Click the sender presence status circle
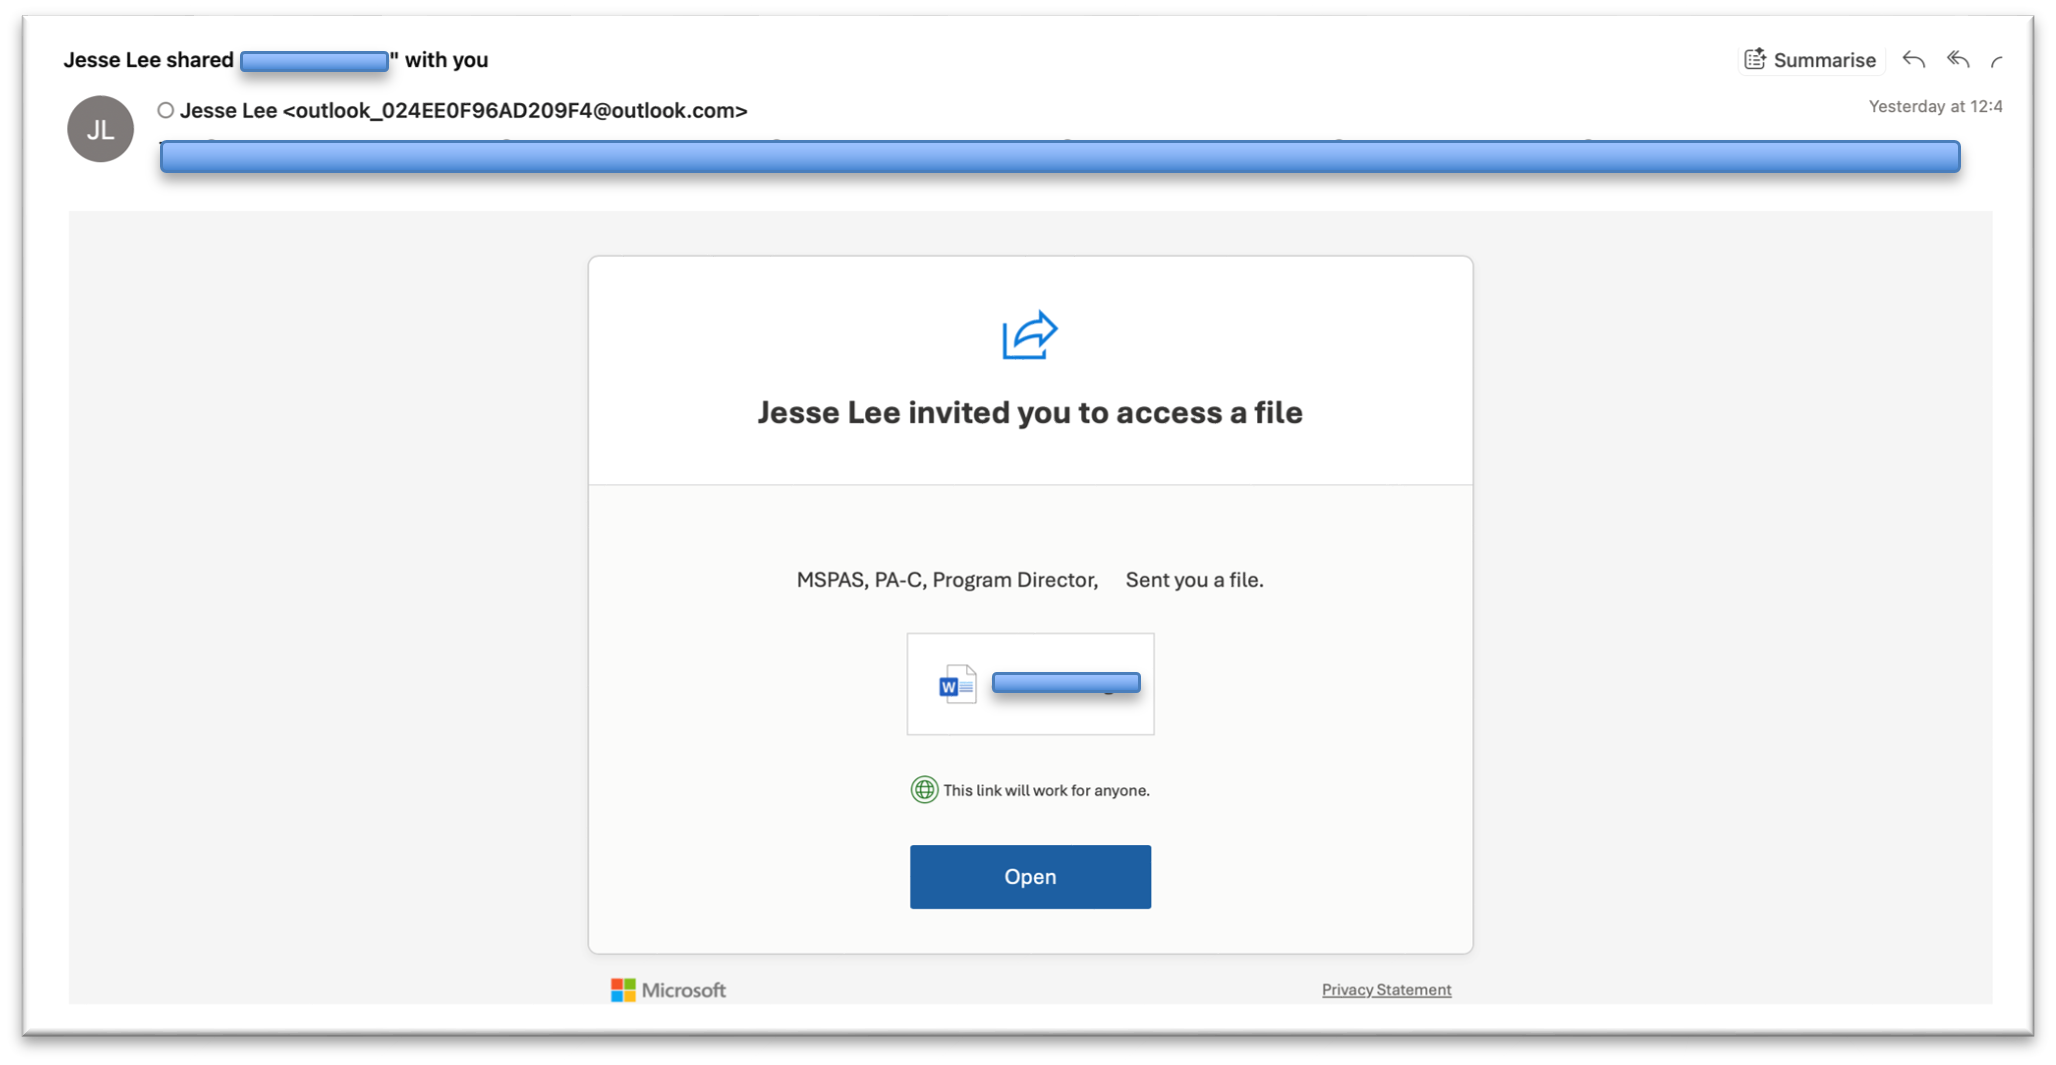This screenshot has height=1065, width=2056. [165, 111]
